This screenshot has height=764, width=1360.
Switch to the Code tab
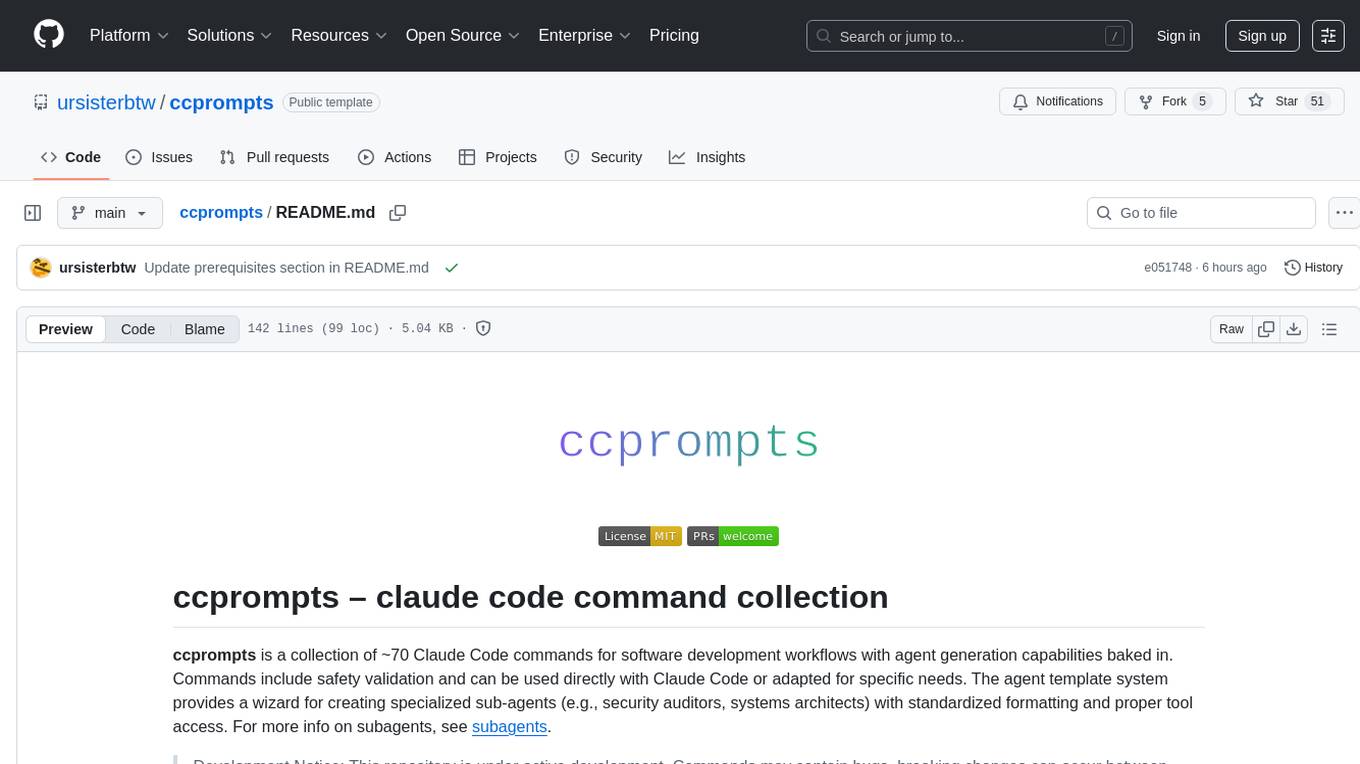(x=70, y=157)
